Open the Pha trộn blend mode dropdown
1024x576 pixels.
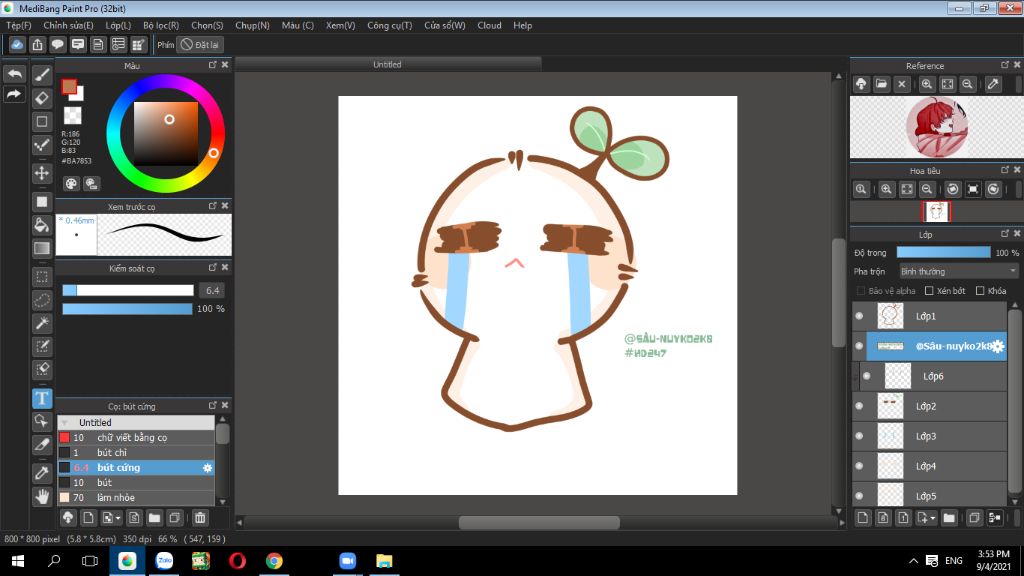(958, 271)
